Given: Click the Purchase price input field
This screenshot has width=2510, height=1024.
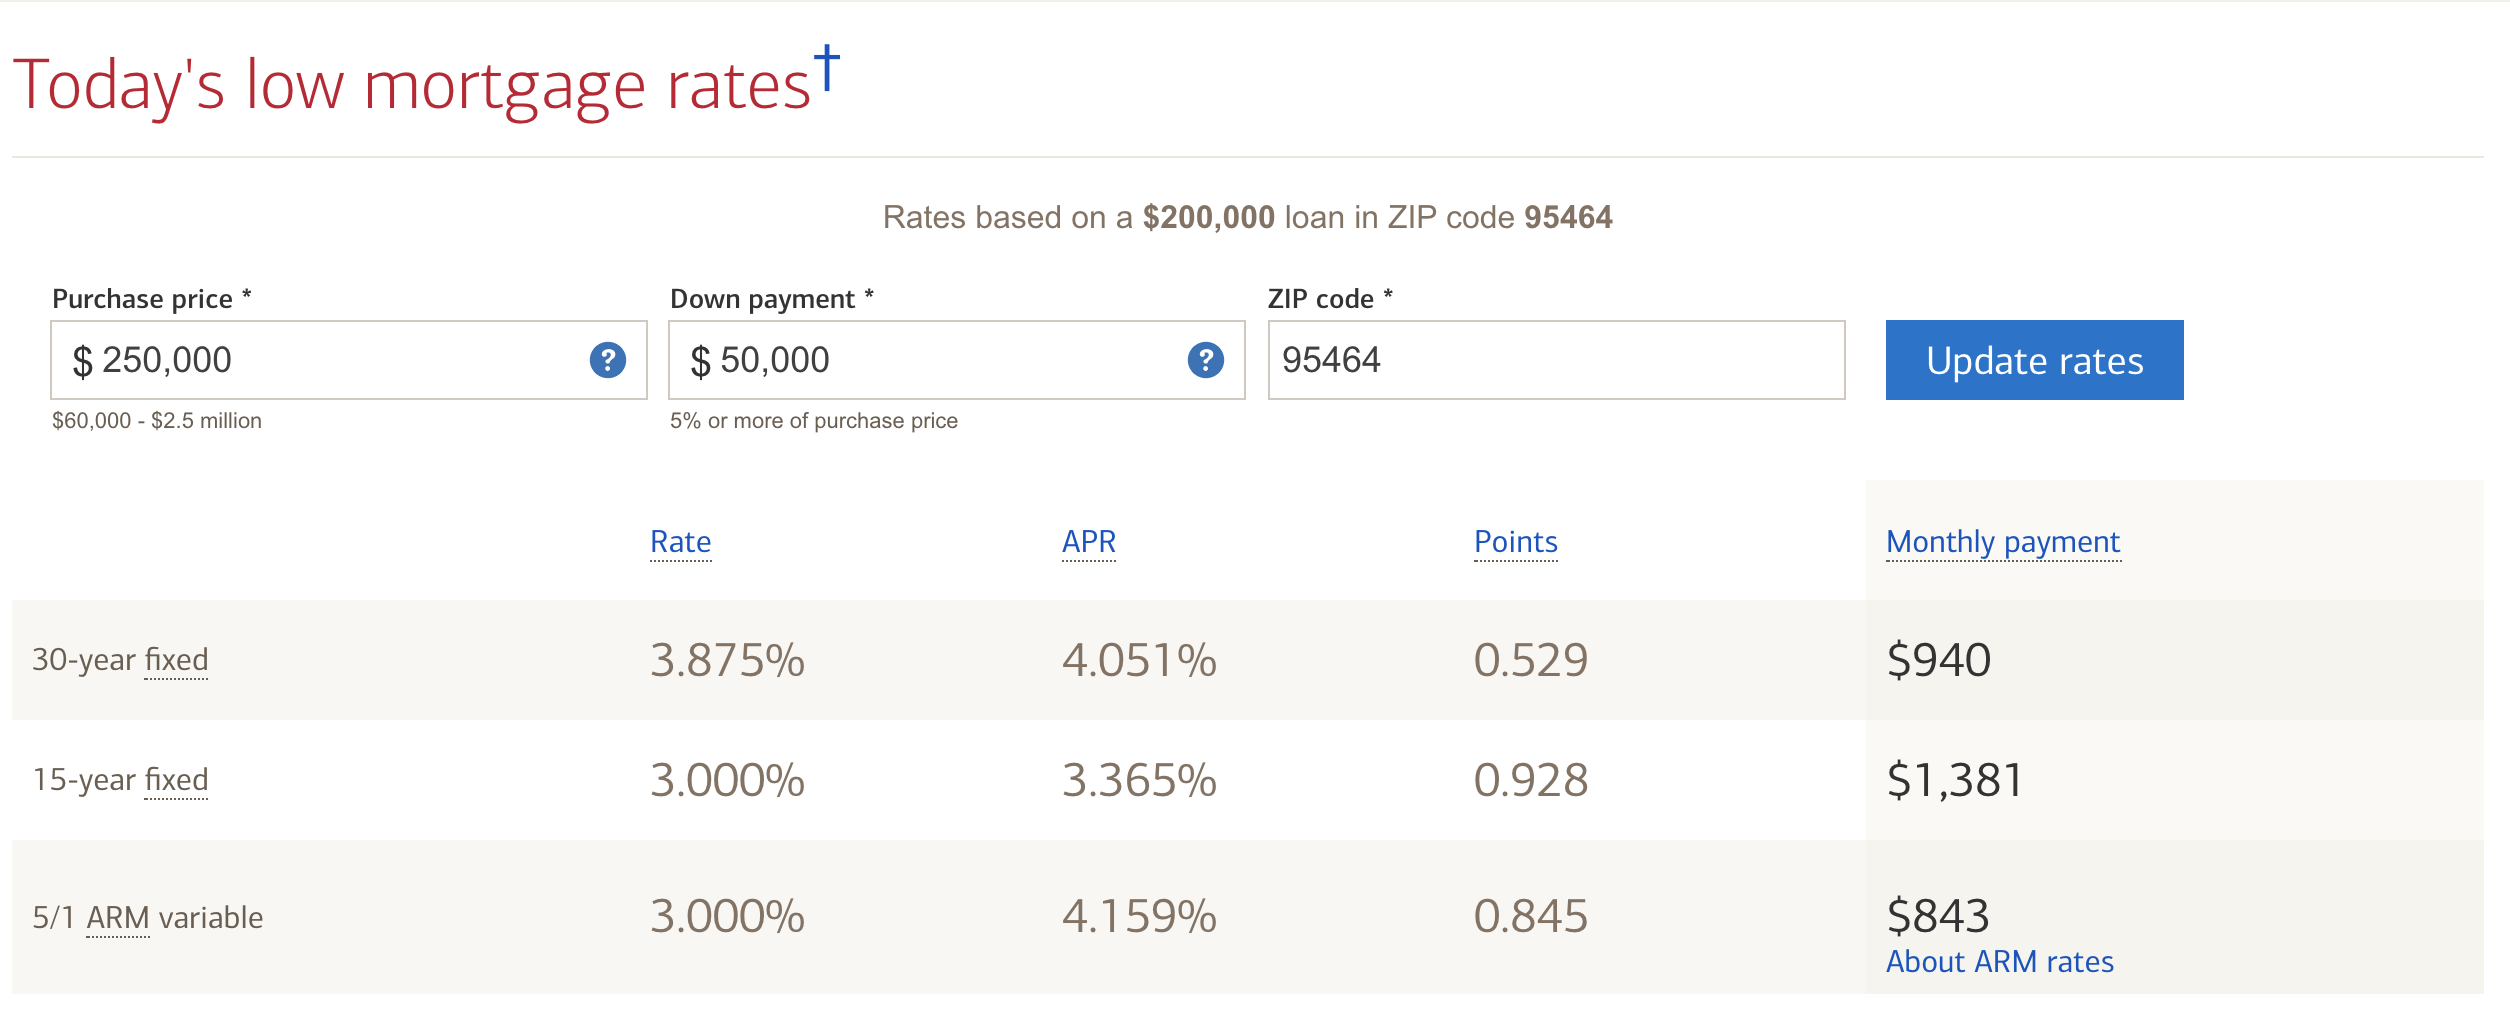Looking at the screenshot, I should point(349,360).
